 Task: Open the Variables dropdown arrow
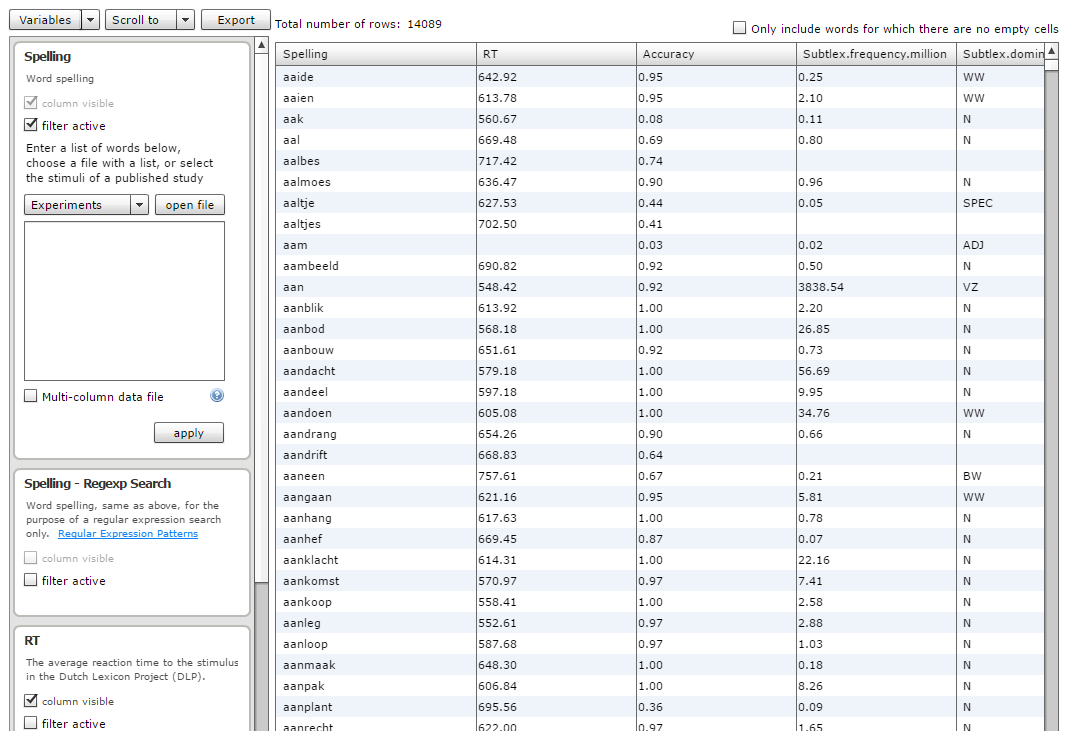(x=90, y=20)
